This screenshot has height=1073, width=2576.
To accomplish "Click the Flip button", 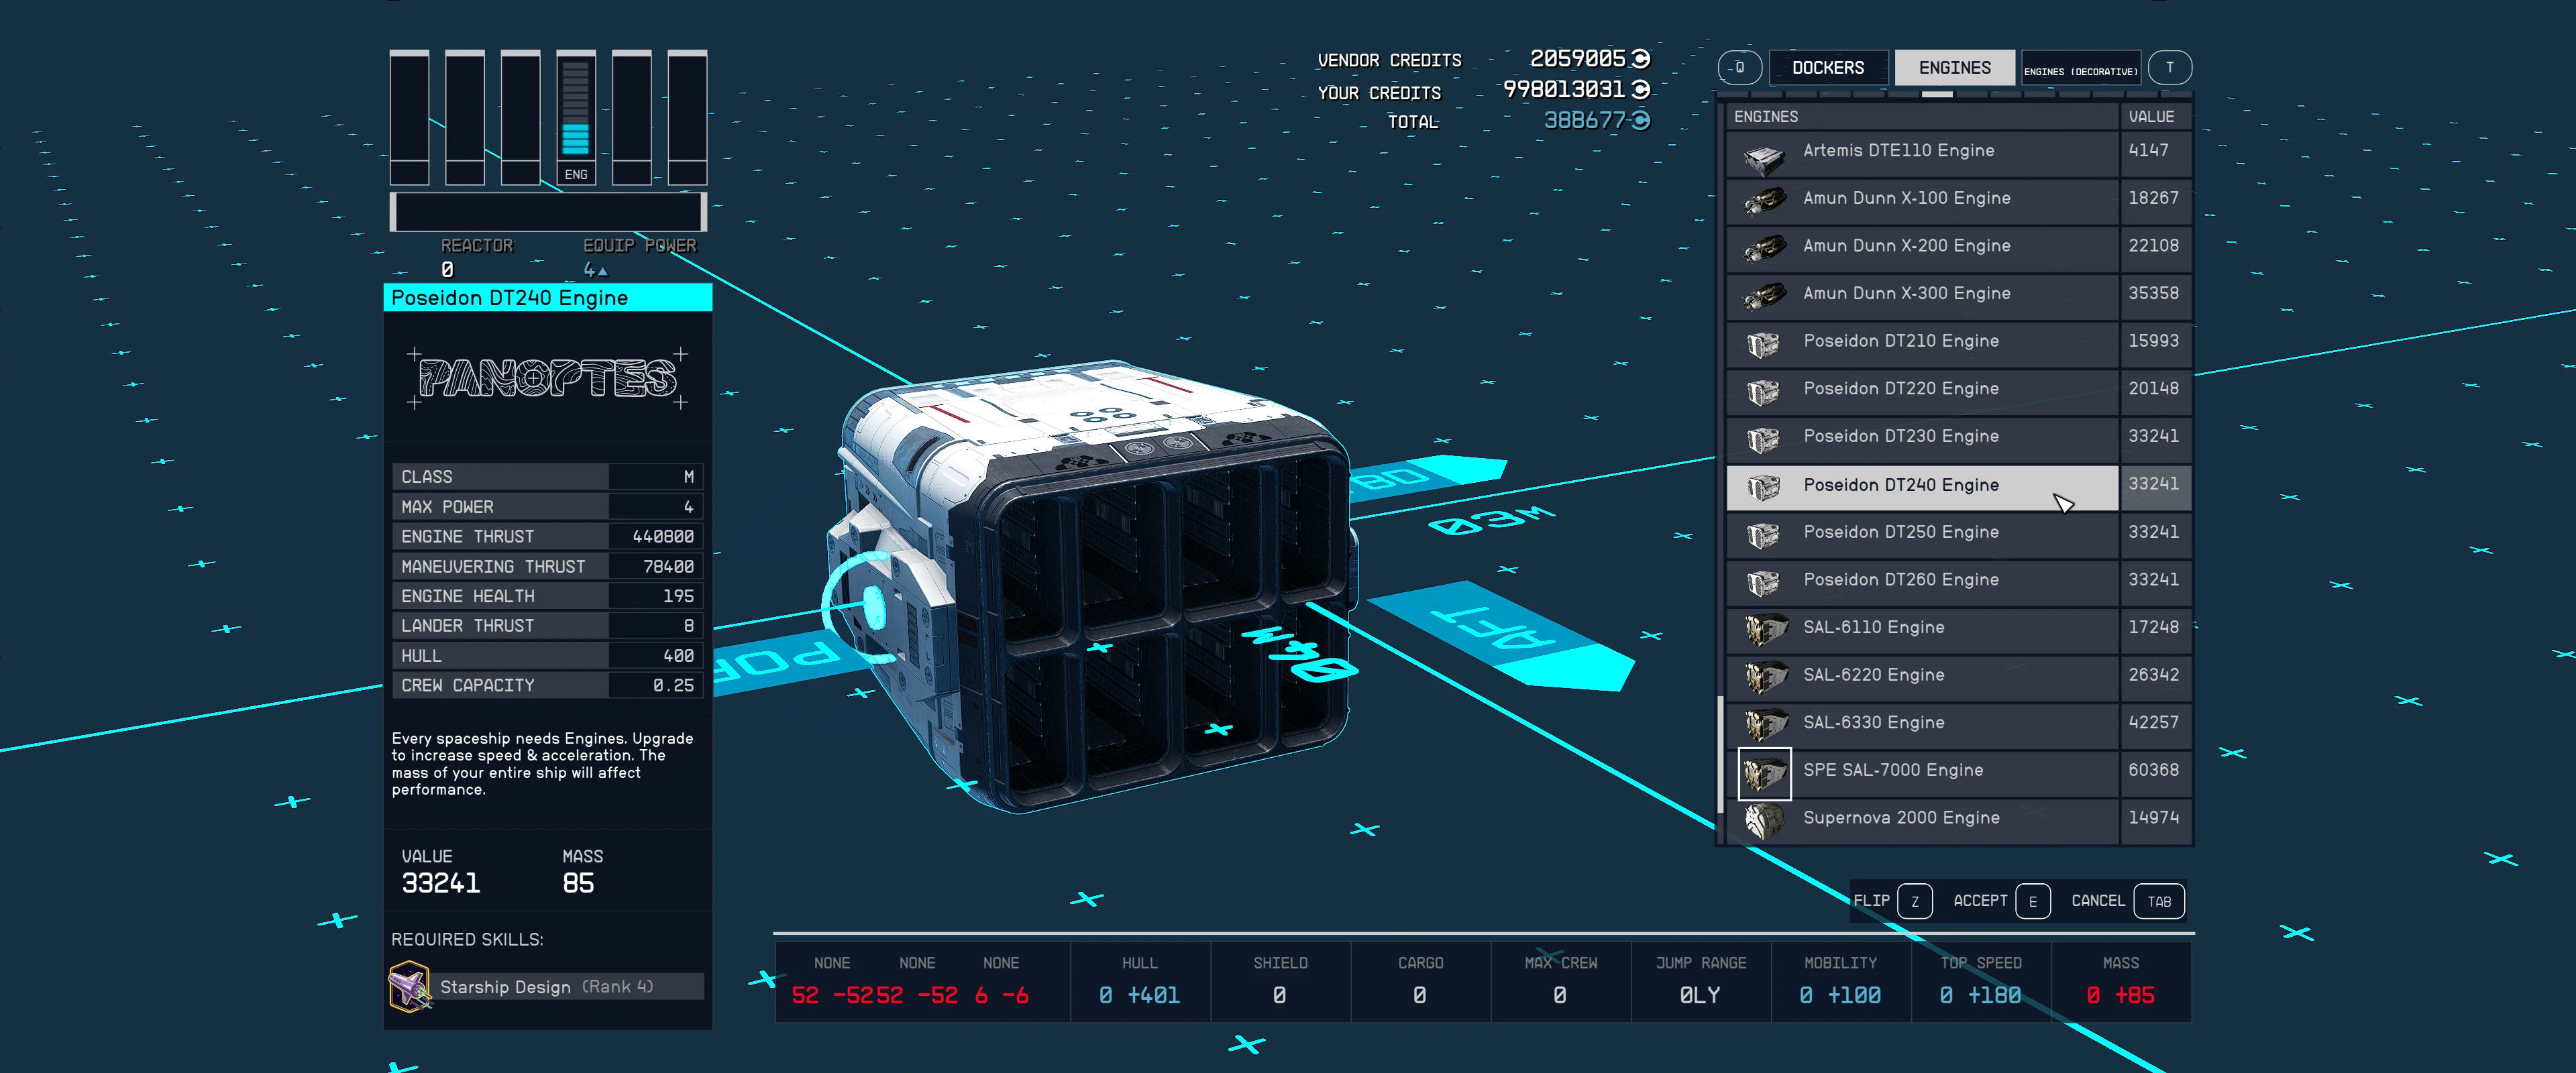I will 1892,901.
